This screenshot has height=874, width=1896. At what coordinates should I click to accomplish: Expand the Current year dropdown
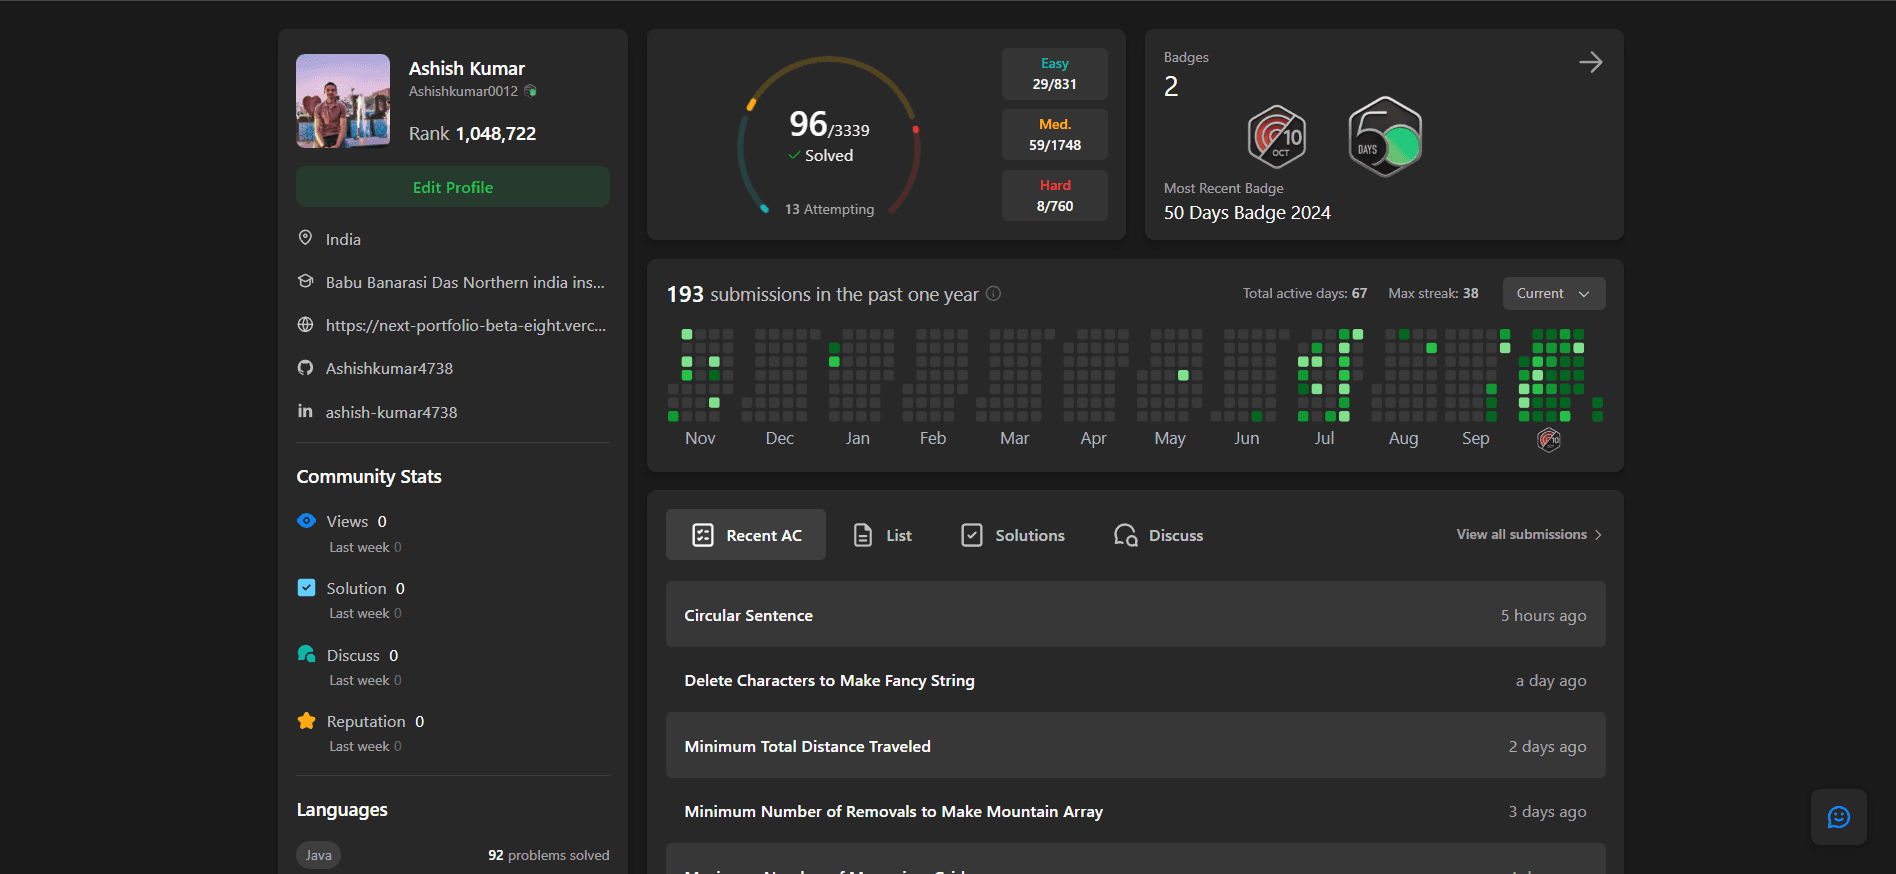1553,293
